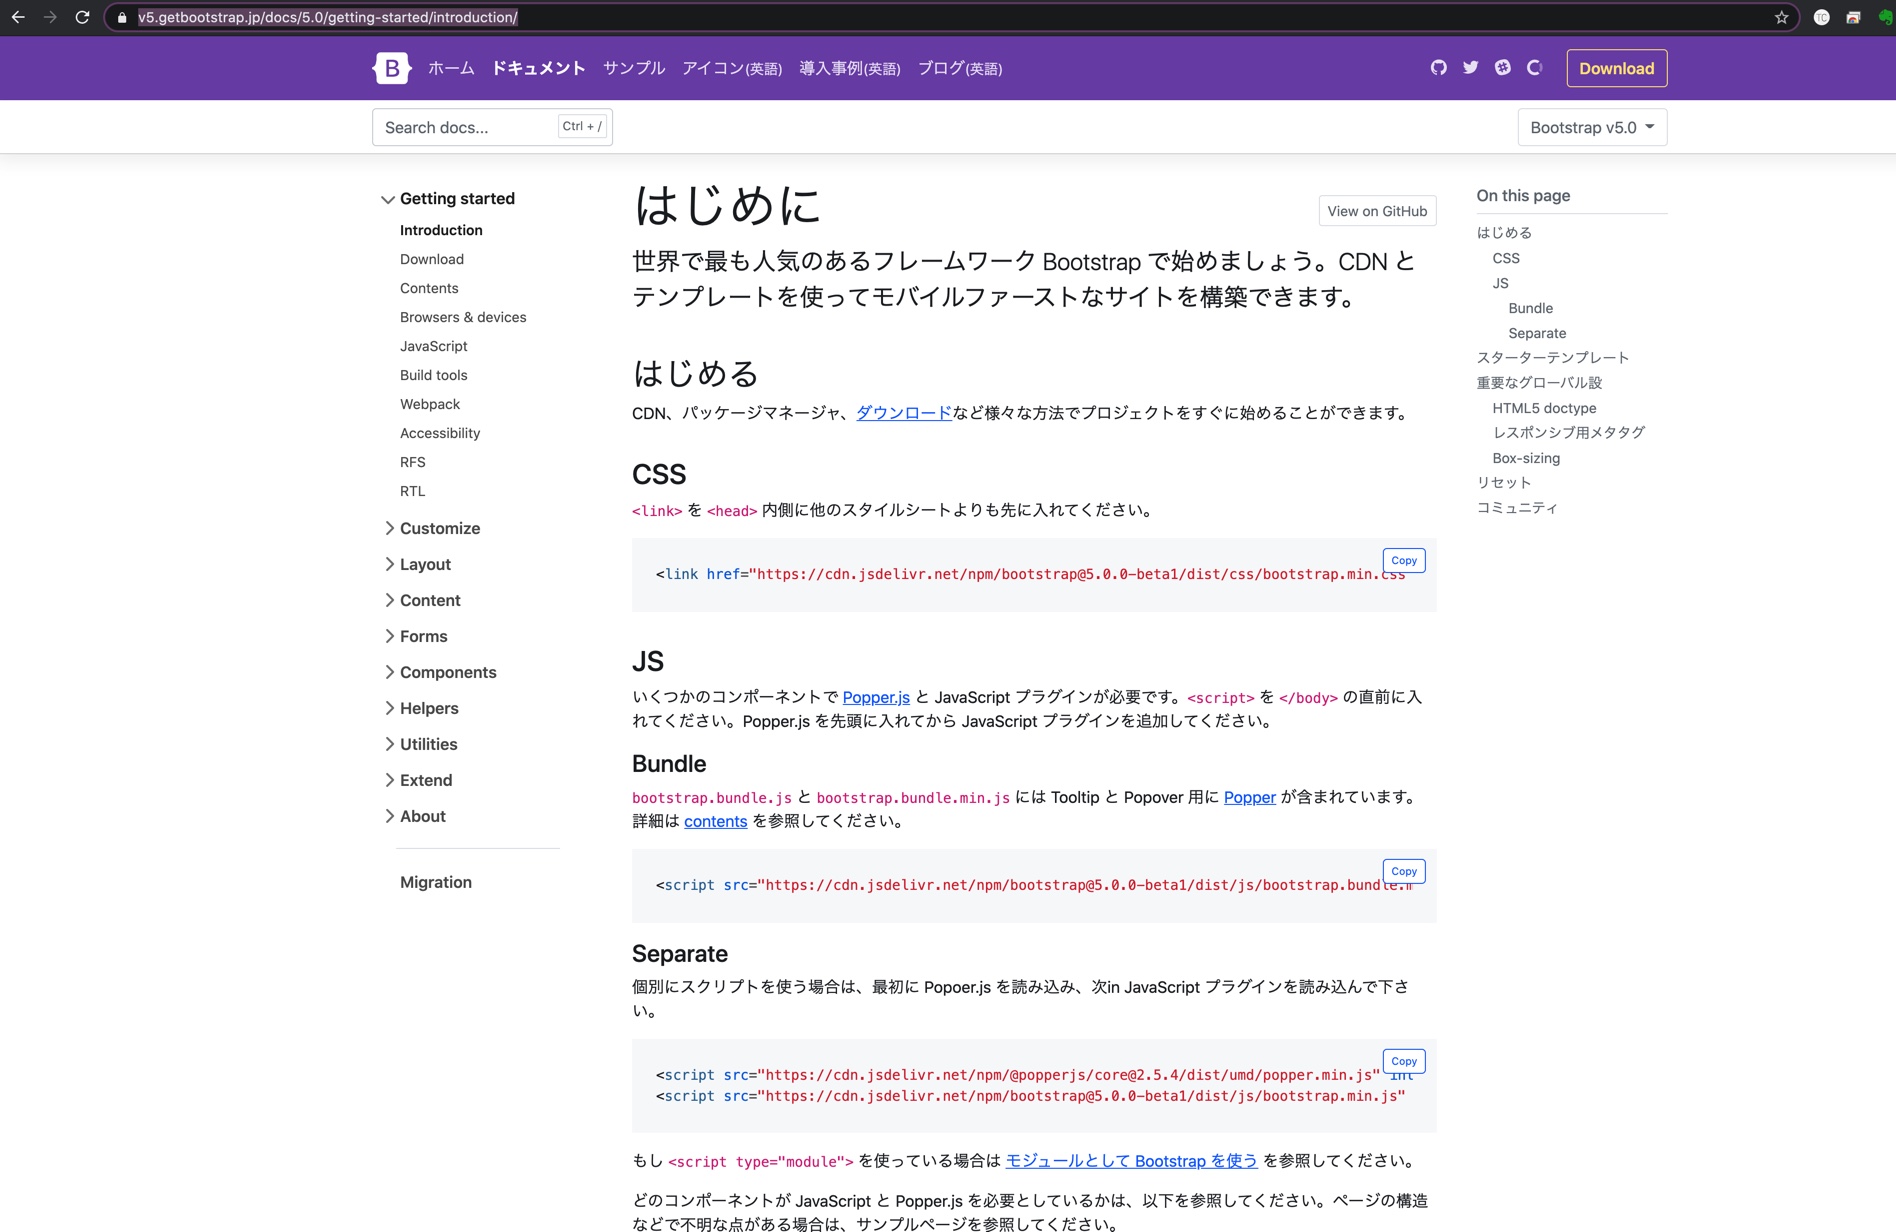1896x1232 pixels.
Task: Jump to Bundle in On this page
Action: [1531, 308]
